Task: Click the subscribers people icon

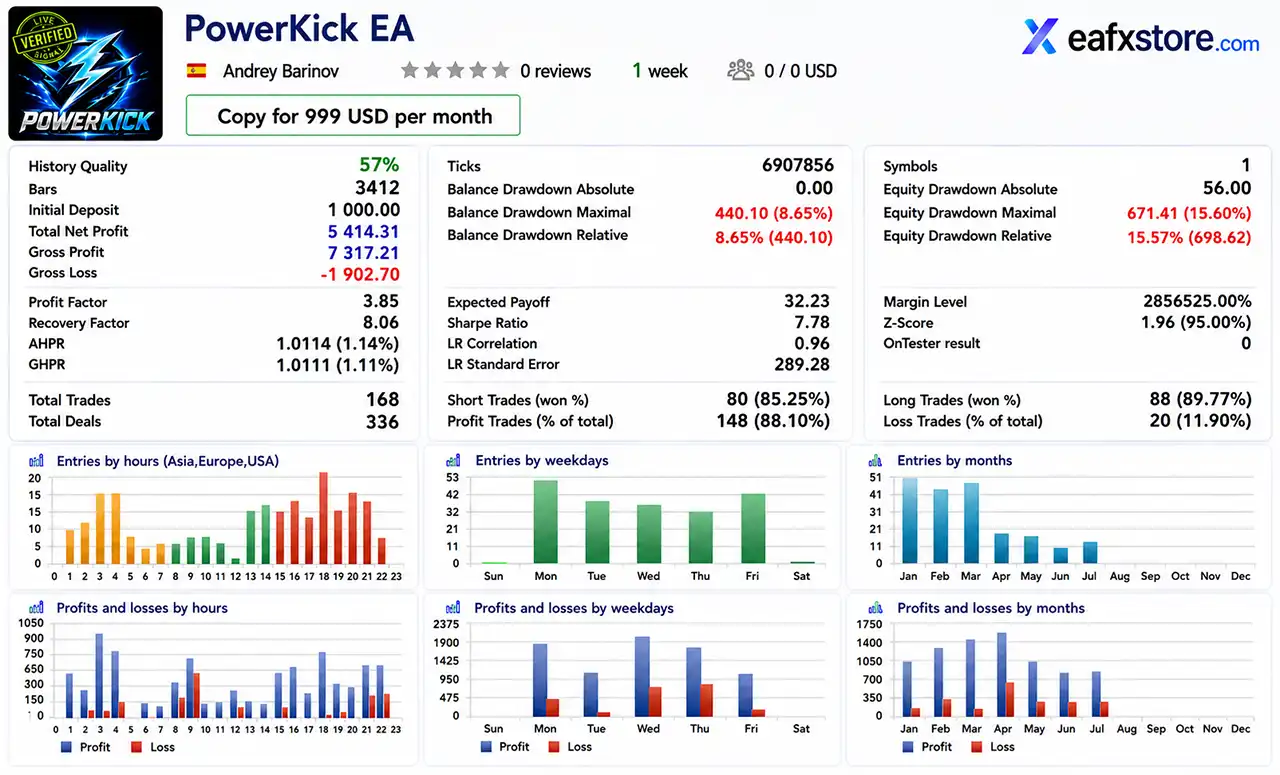Action: (741, 71)
